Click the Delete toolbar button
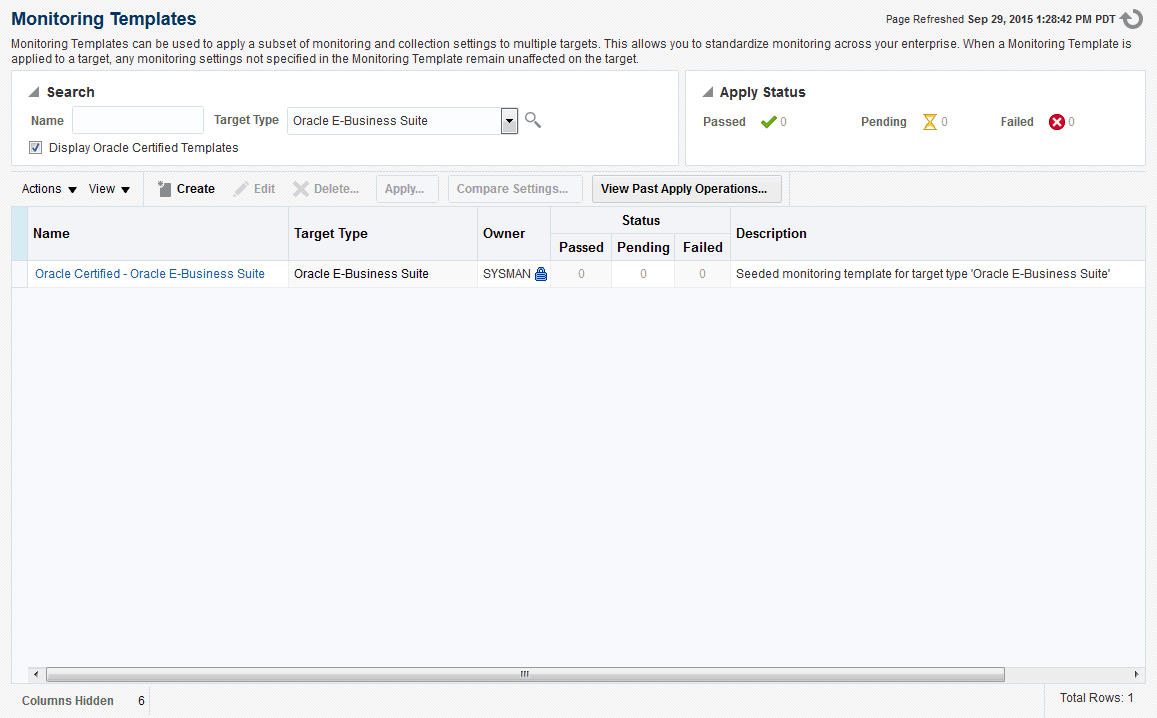Screen dimensions: 1157x718 click(326, 189)
